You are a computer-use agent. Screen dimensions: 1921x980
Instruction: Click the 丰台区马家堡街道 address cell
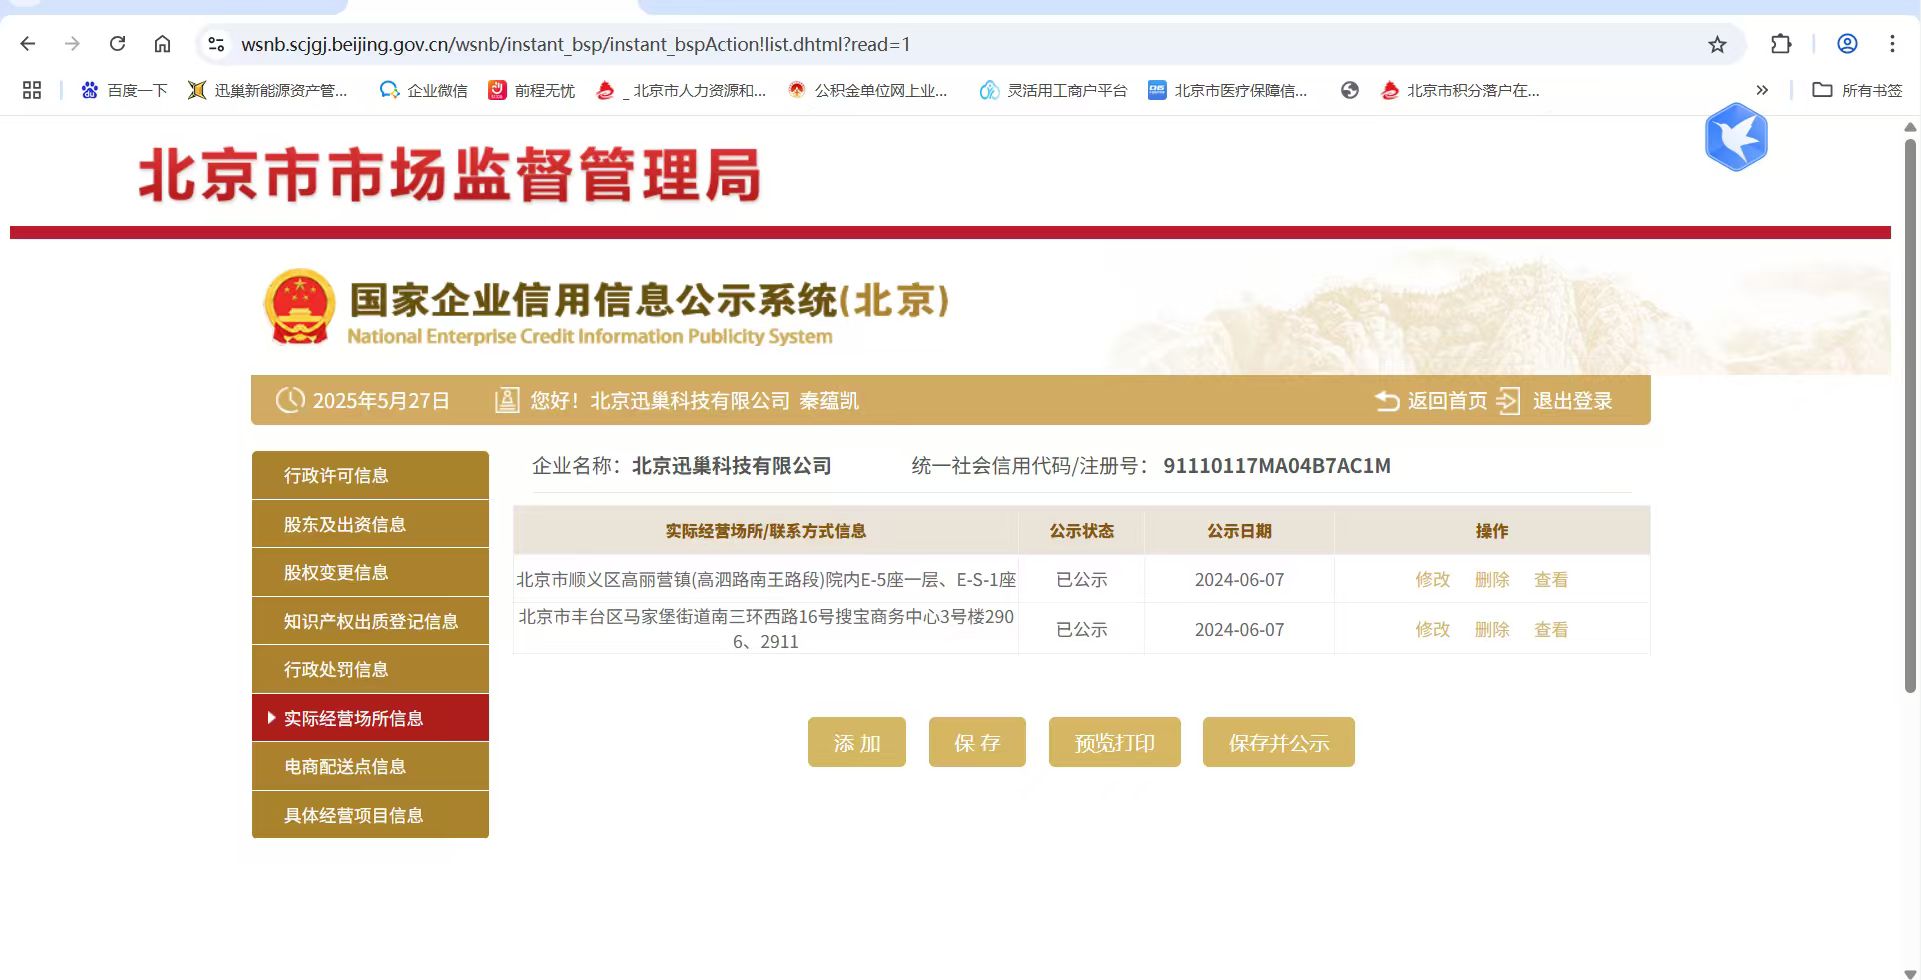click(x=766, y=629)
